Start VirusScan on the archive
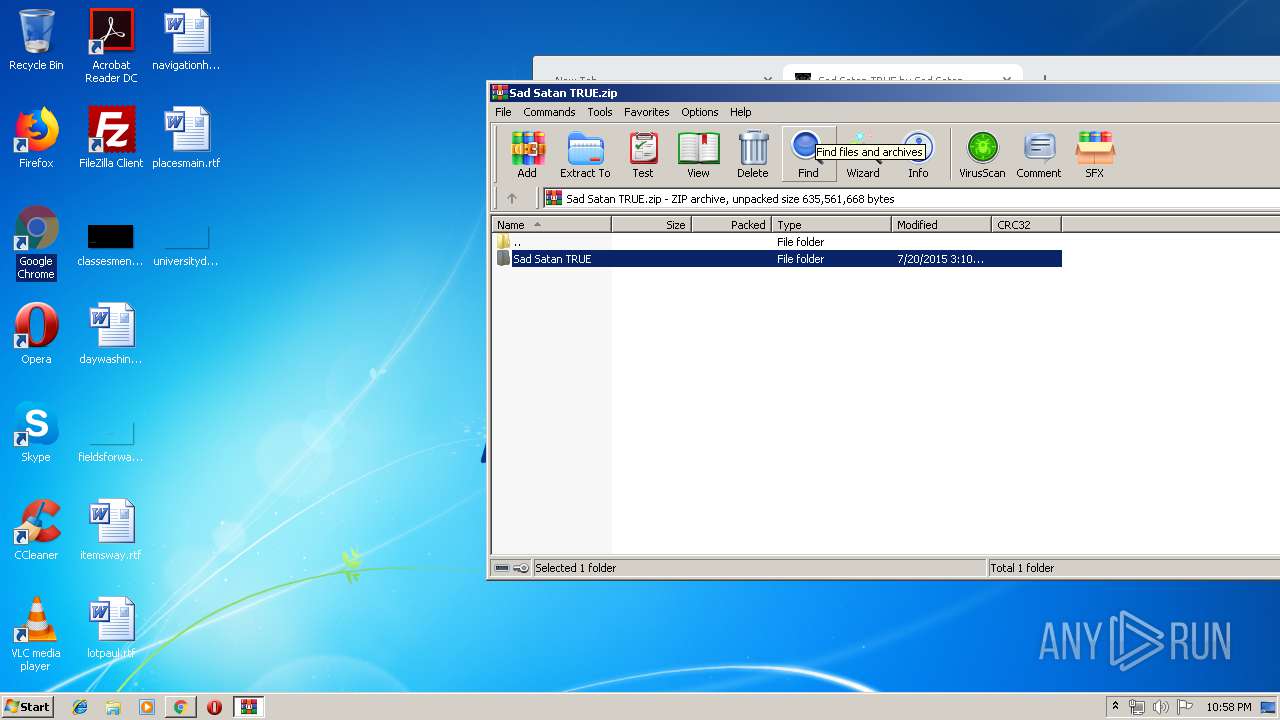 (982, 154)
